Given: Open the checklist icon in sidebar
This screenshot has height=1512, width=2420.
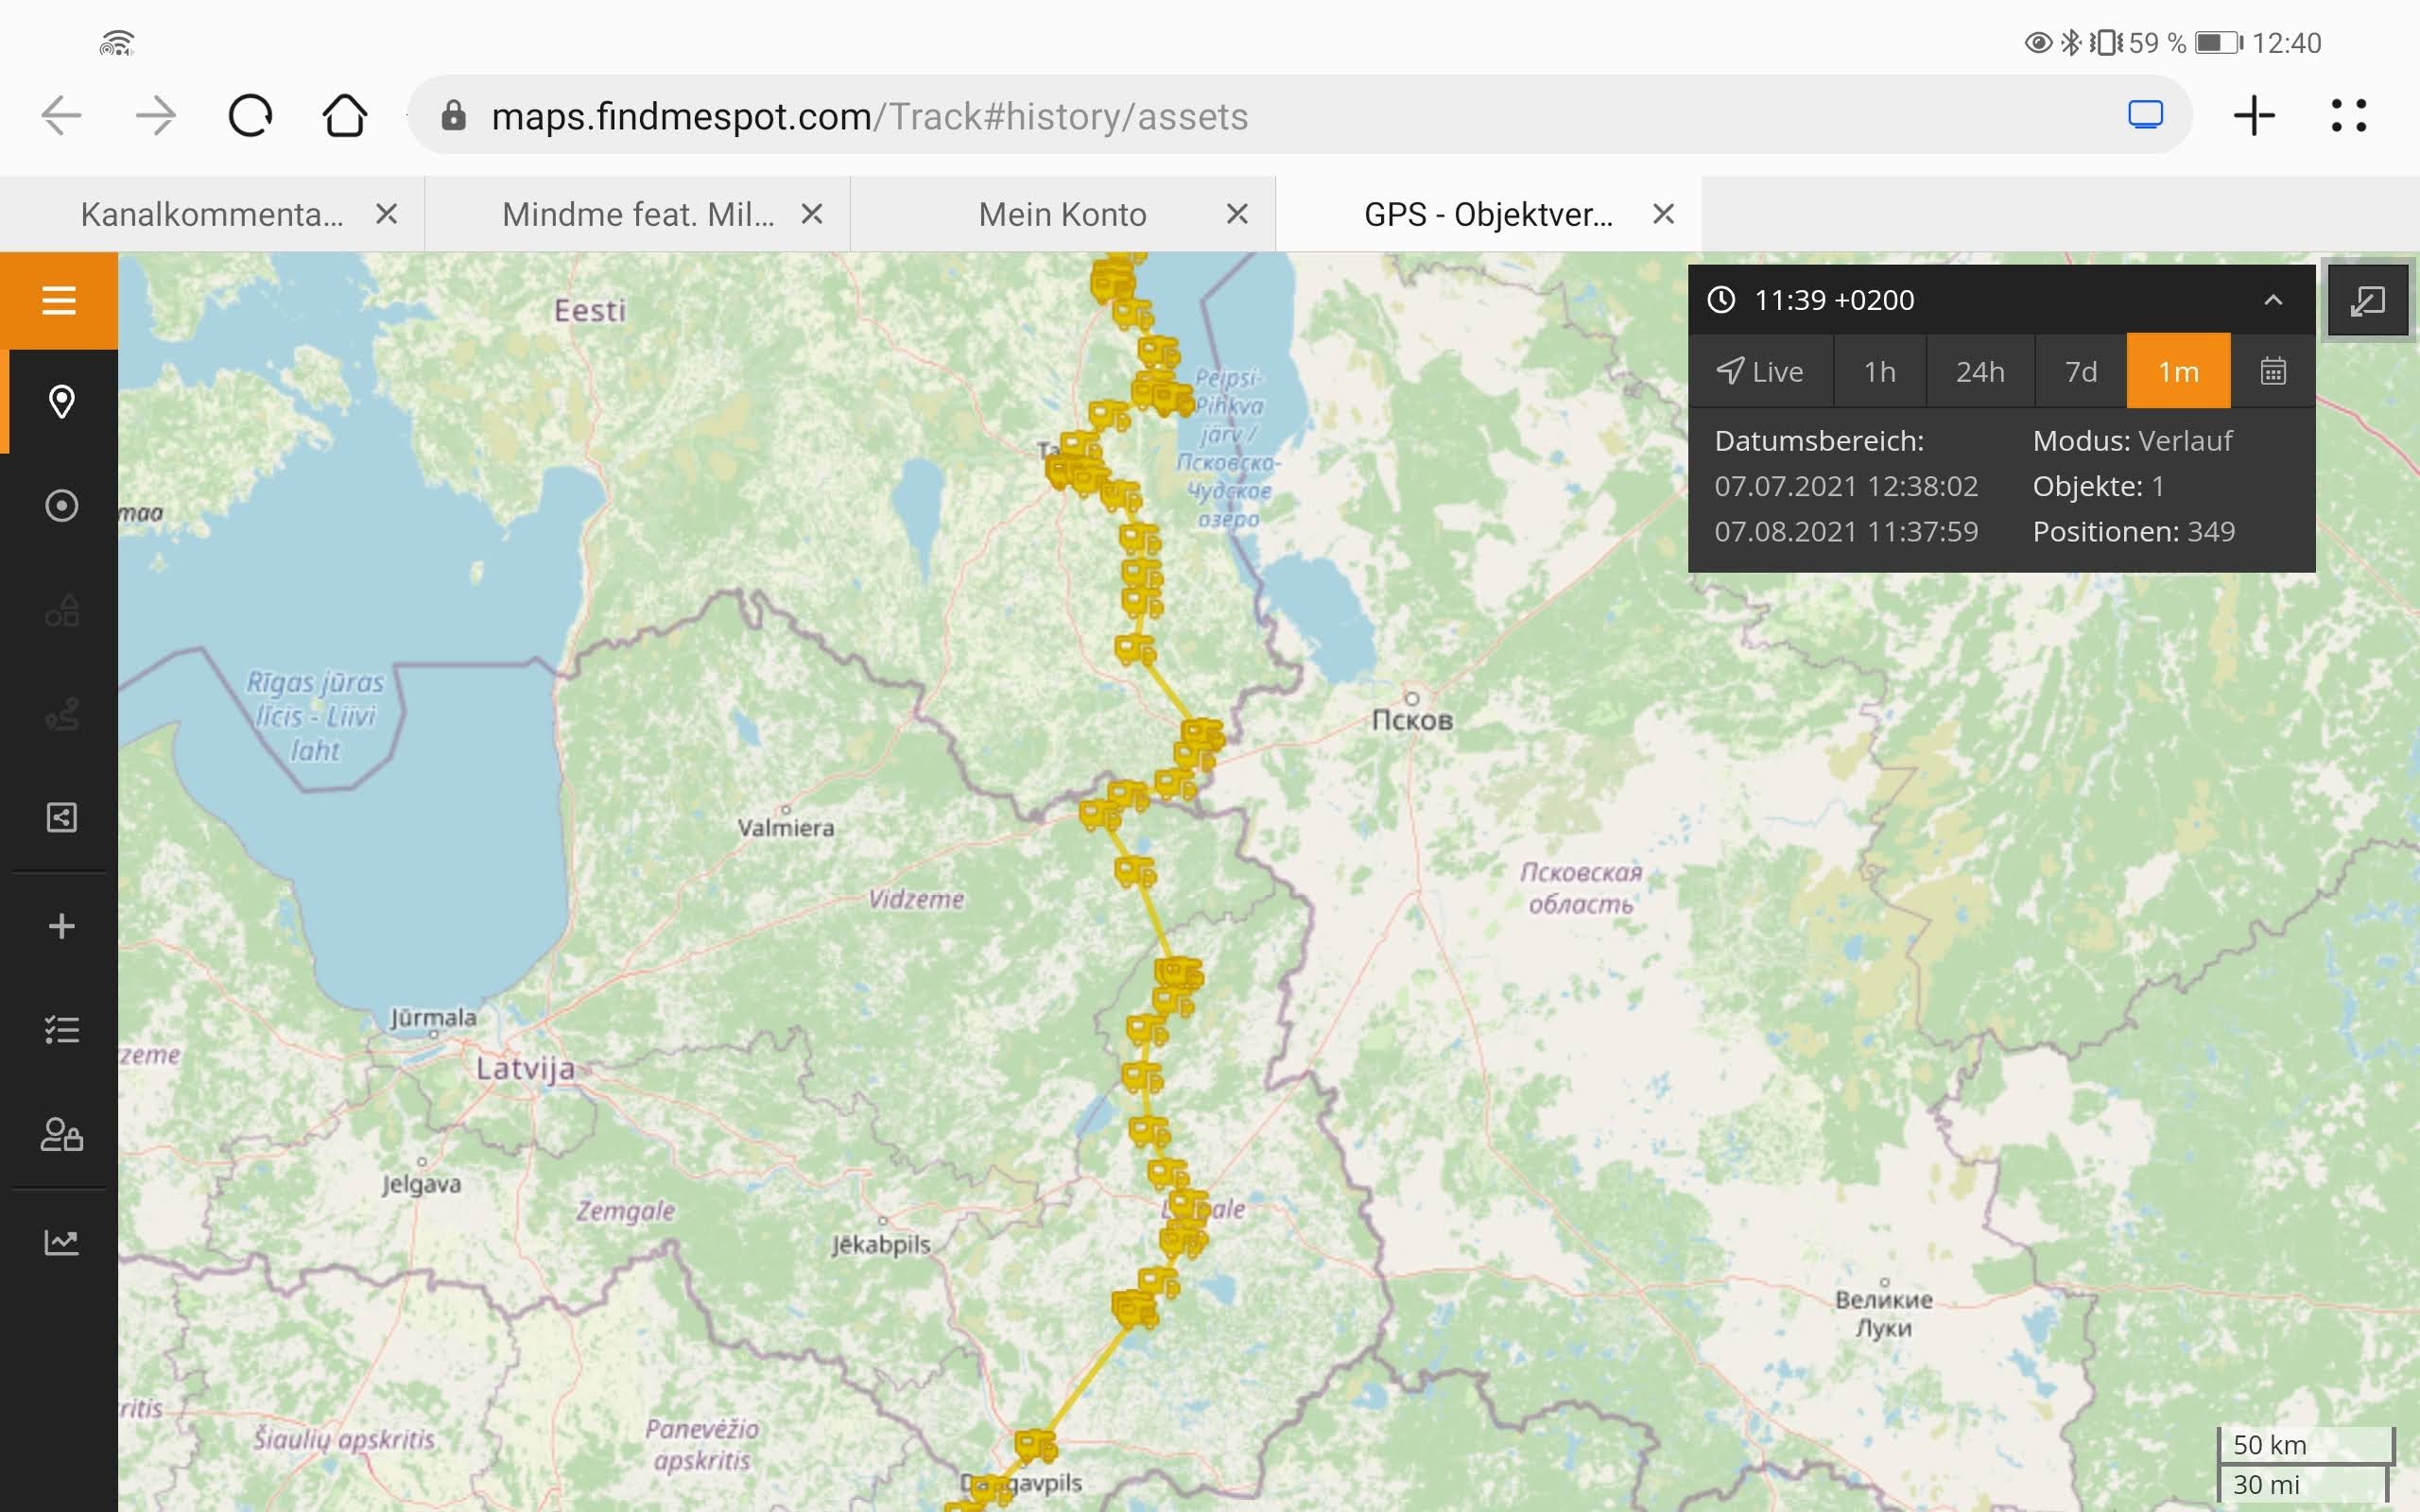Looking at the screenshot, I should point(61,1030).
